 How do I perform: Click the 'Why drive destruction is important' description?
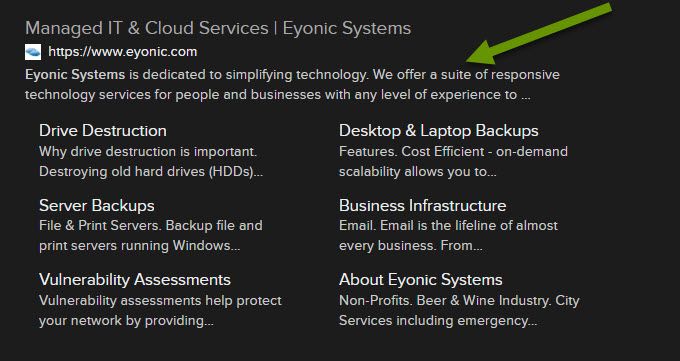tap(148, 151)
